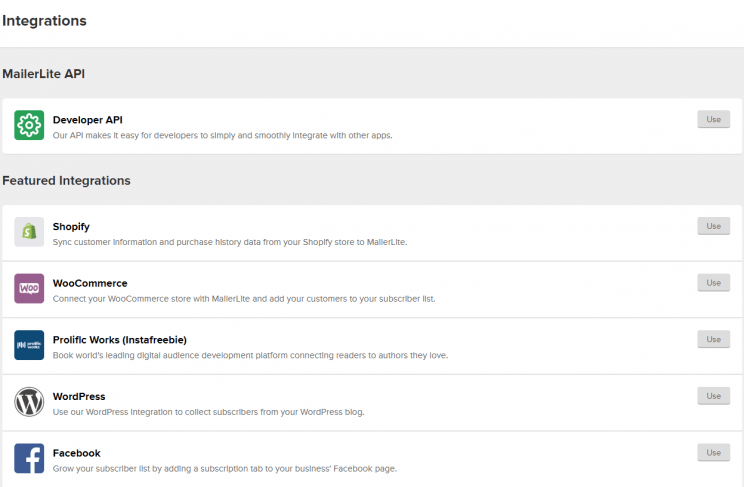The image size is (744, 487).
Task: Click the Shopify bag icon
Action: click(29, 232)
